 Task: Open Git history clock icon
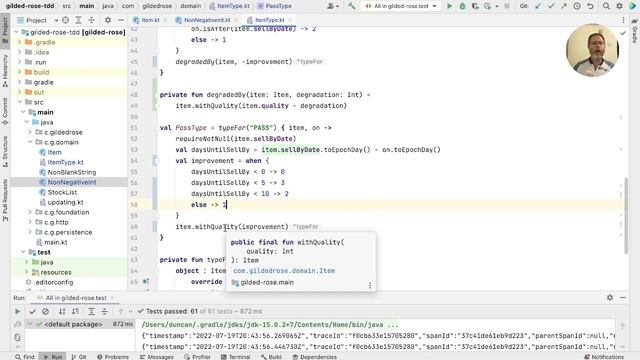tap(577, 6)
